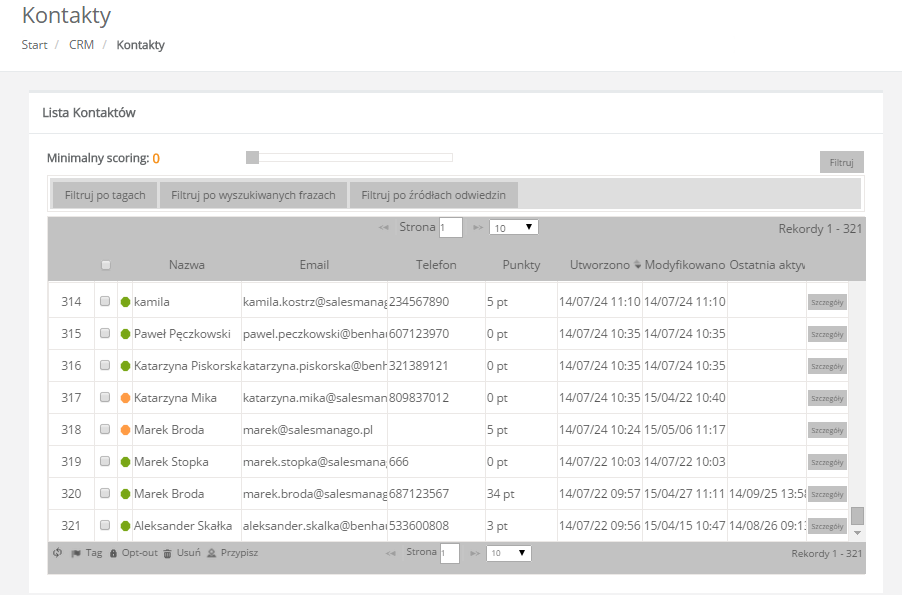Click the Tag flag icon in footer
Image resolution: width=902 pixels, height=595 pixels.
75,554
